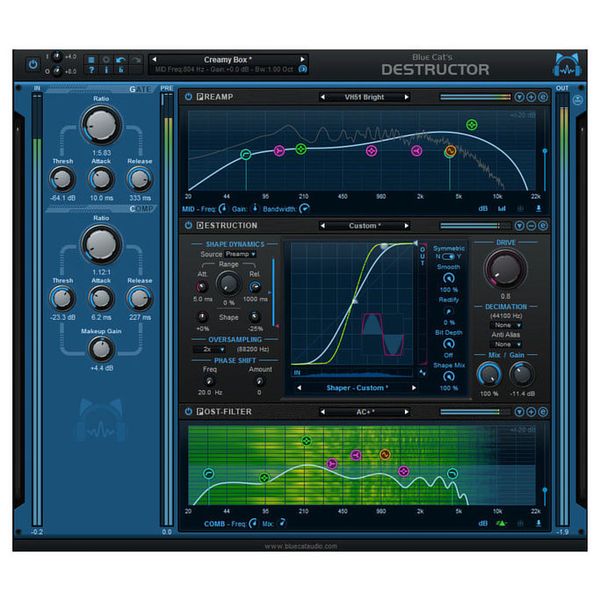Open the Shape Dynamics Source Preamp dropdown

[240, 254]
